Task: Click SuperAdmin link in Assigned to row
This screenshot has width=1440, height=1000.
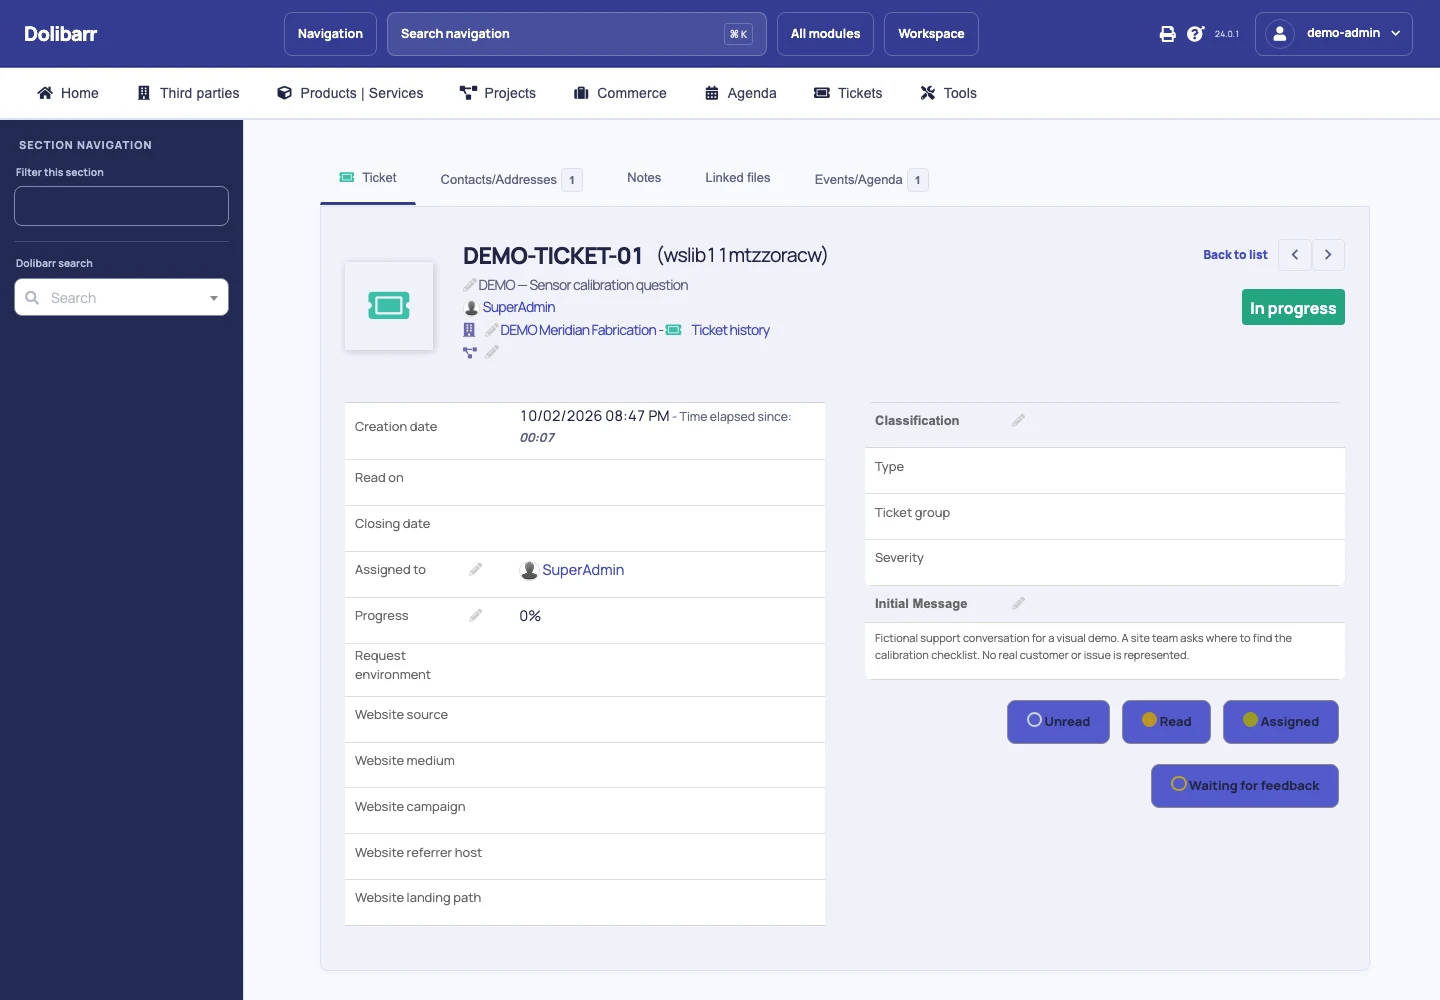Action: [583, 570]
